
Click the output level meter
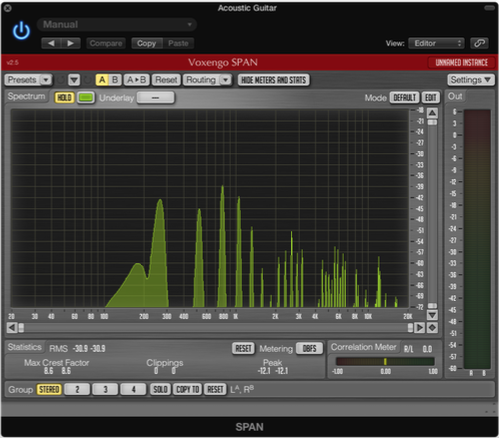point(477,239)
